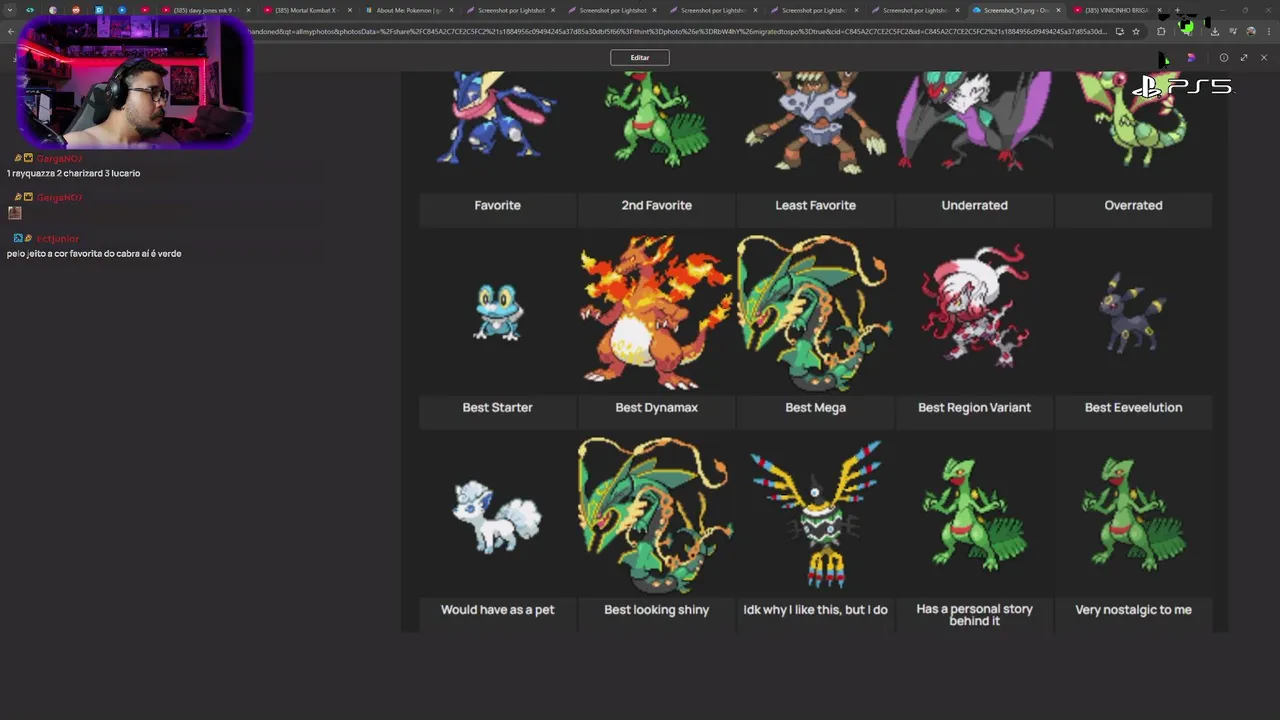Click the 'Underrated' label
Viewport: 1280px width, 720px height.
coord(974,205)
